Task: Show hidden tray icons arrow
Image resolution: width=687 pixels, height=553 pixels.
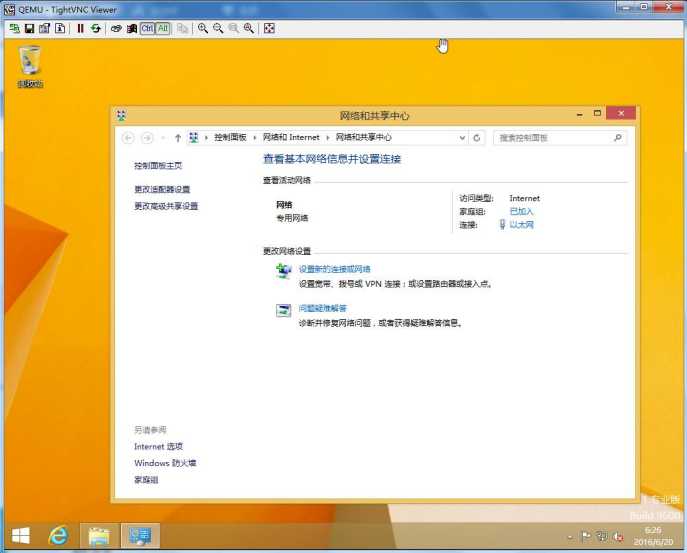Action: pos(570,537)
